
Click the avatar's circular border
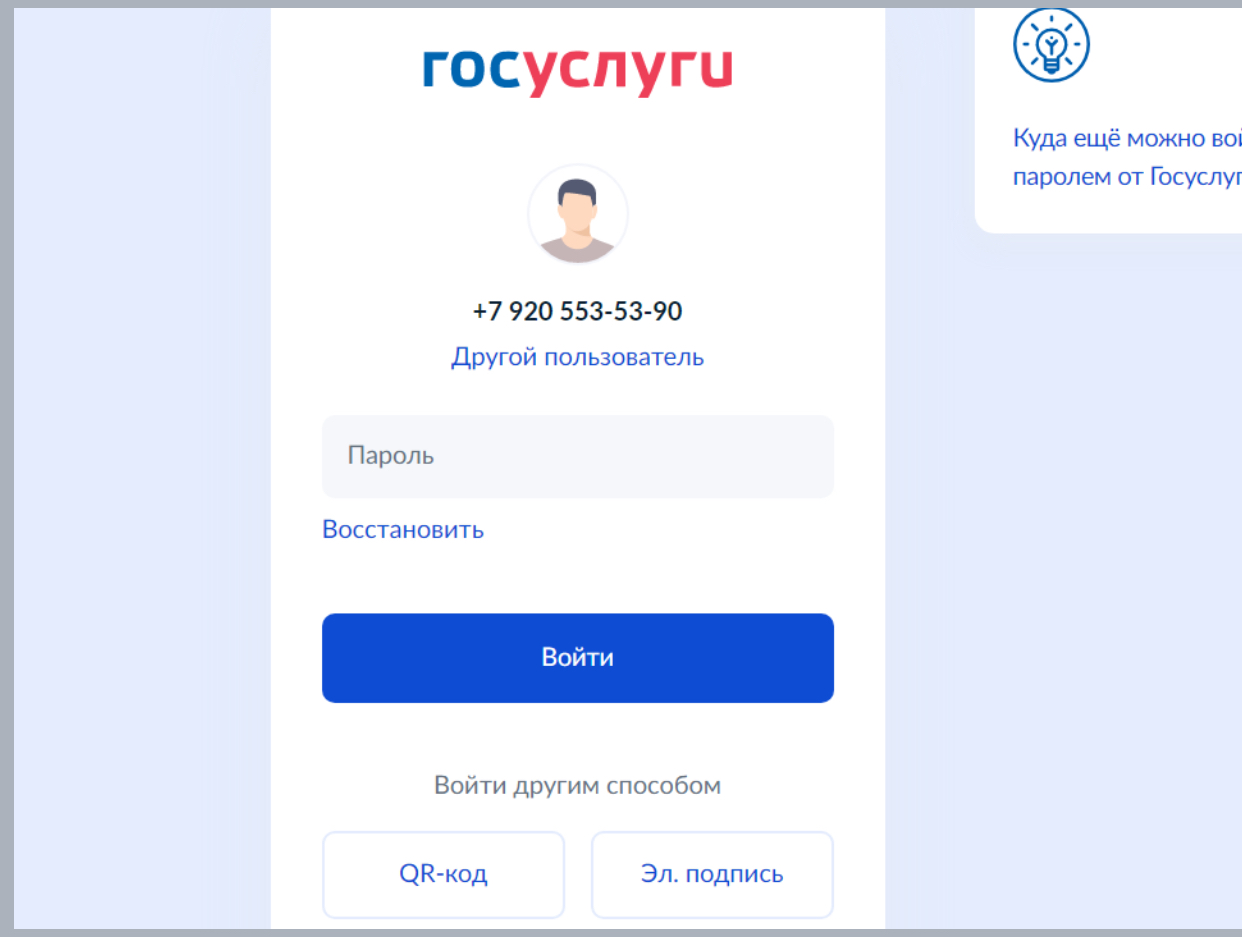pos(578,166)
